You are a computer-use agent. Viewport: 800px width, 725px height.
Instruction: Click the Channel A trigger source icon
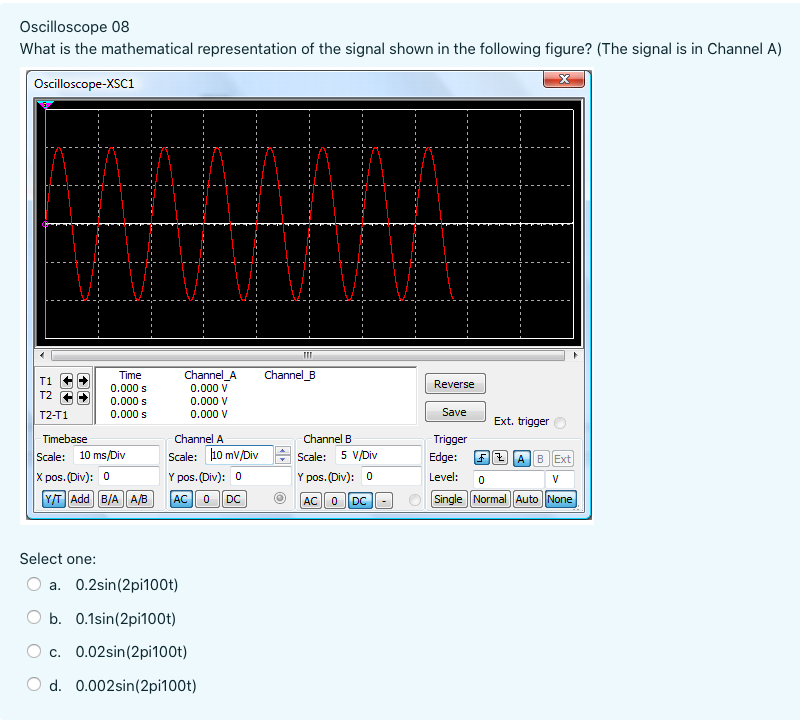(x=521, y=459)
